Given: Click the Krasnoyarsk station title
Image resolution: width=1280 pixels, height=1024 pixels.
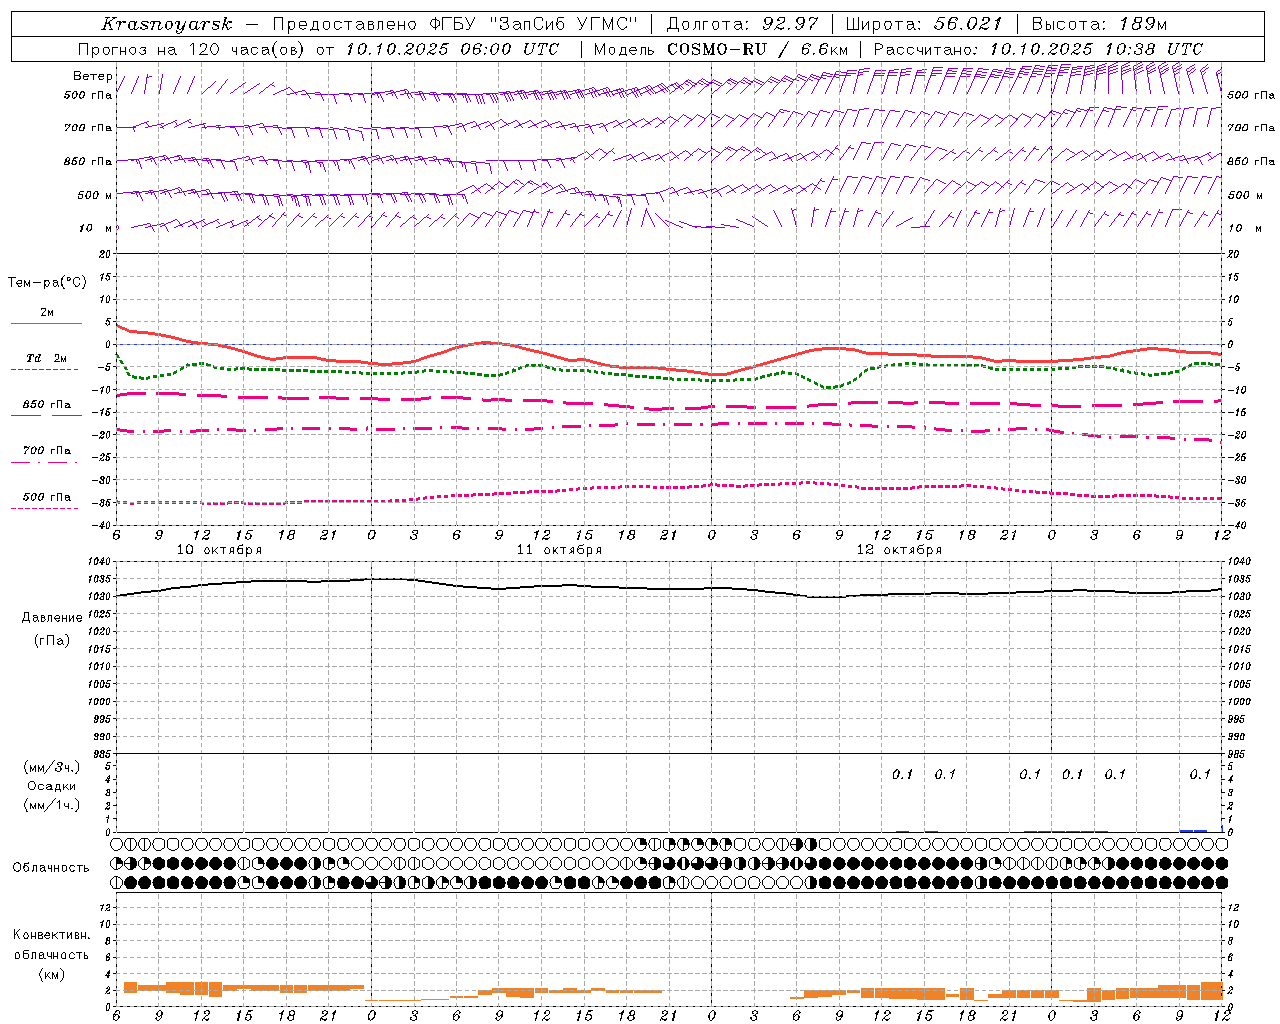Looking at the screenshot, I should (167, 24).
